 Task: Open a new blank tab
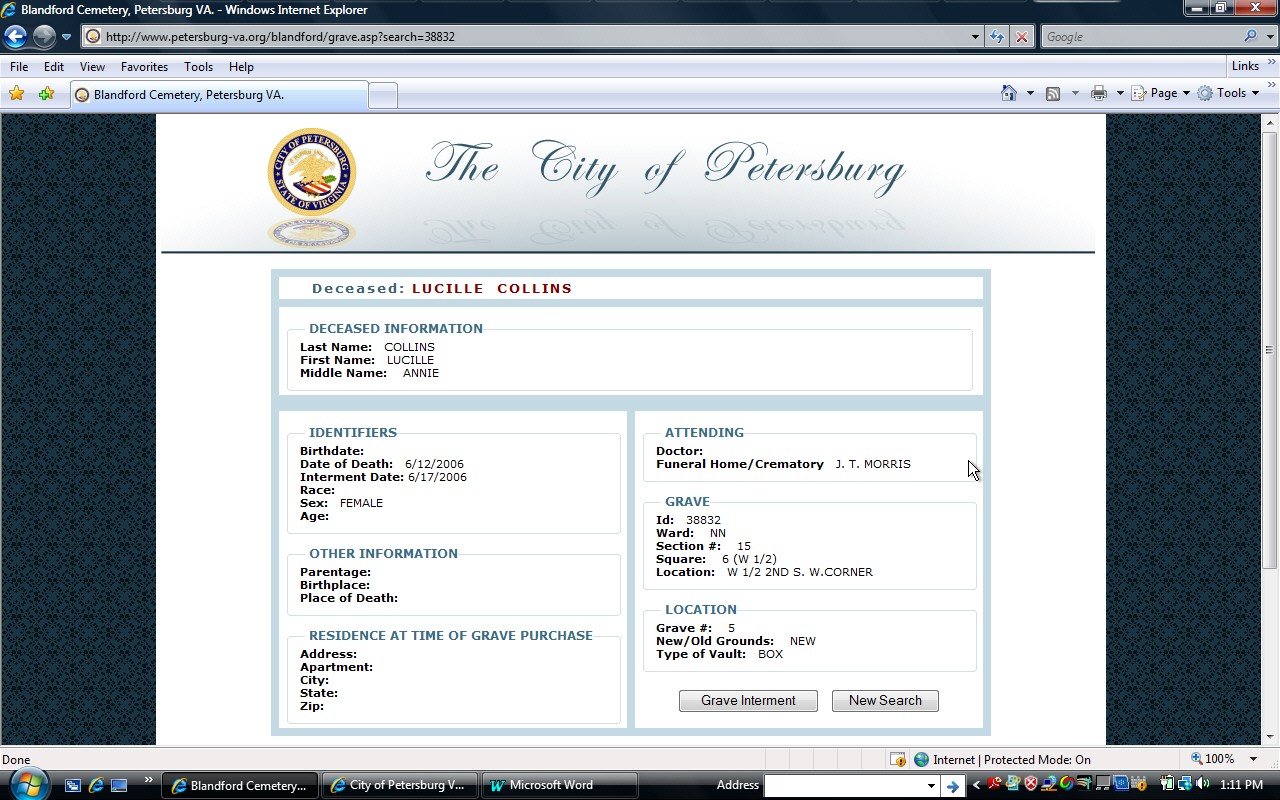383,96
